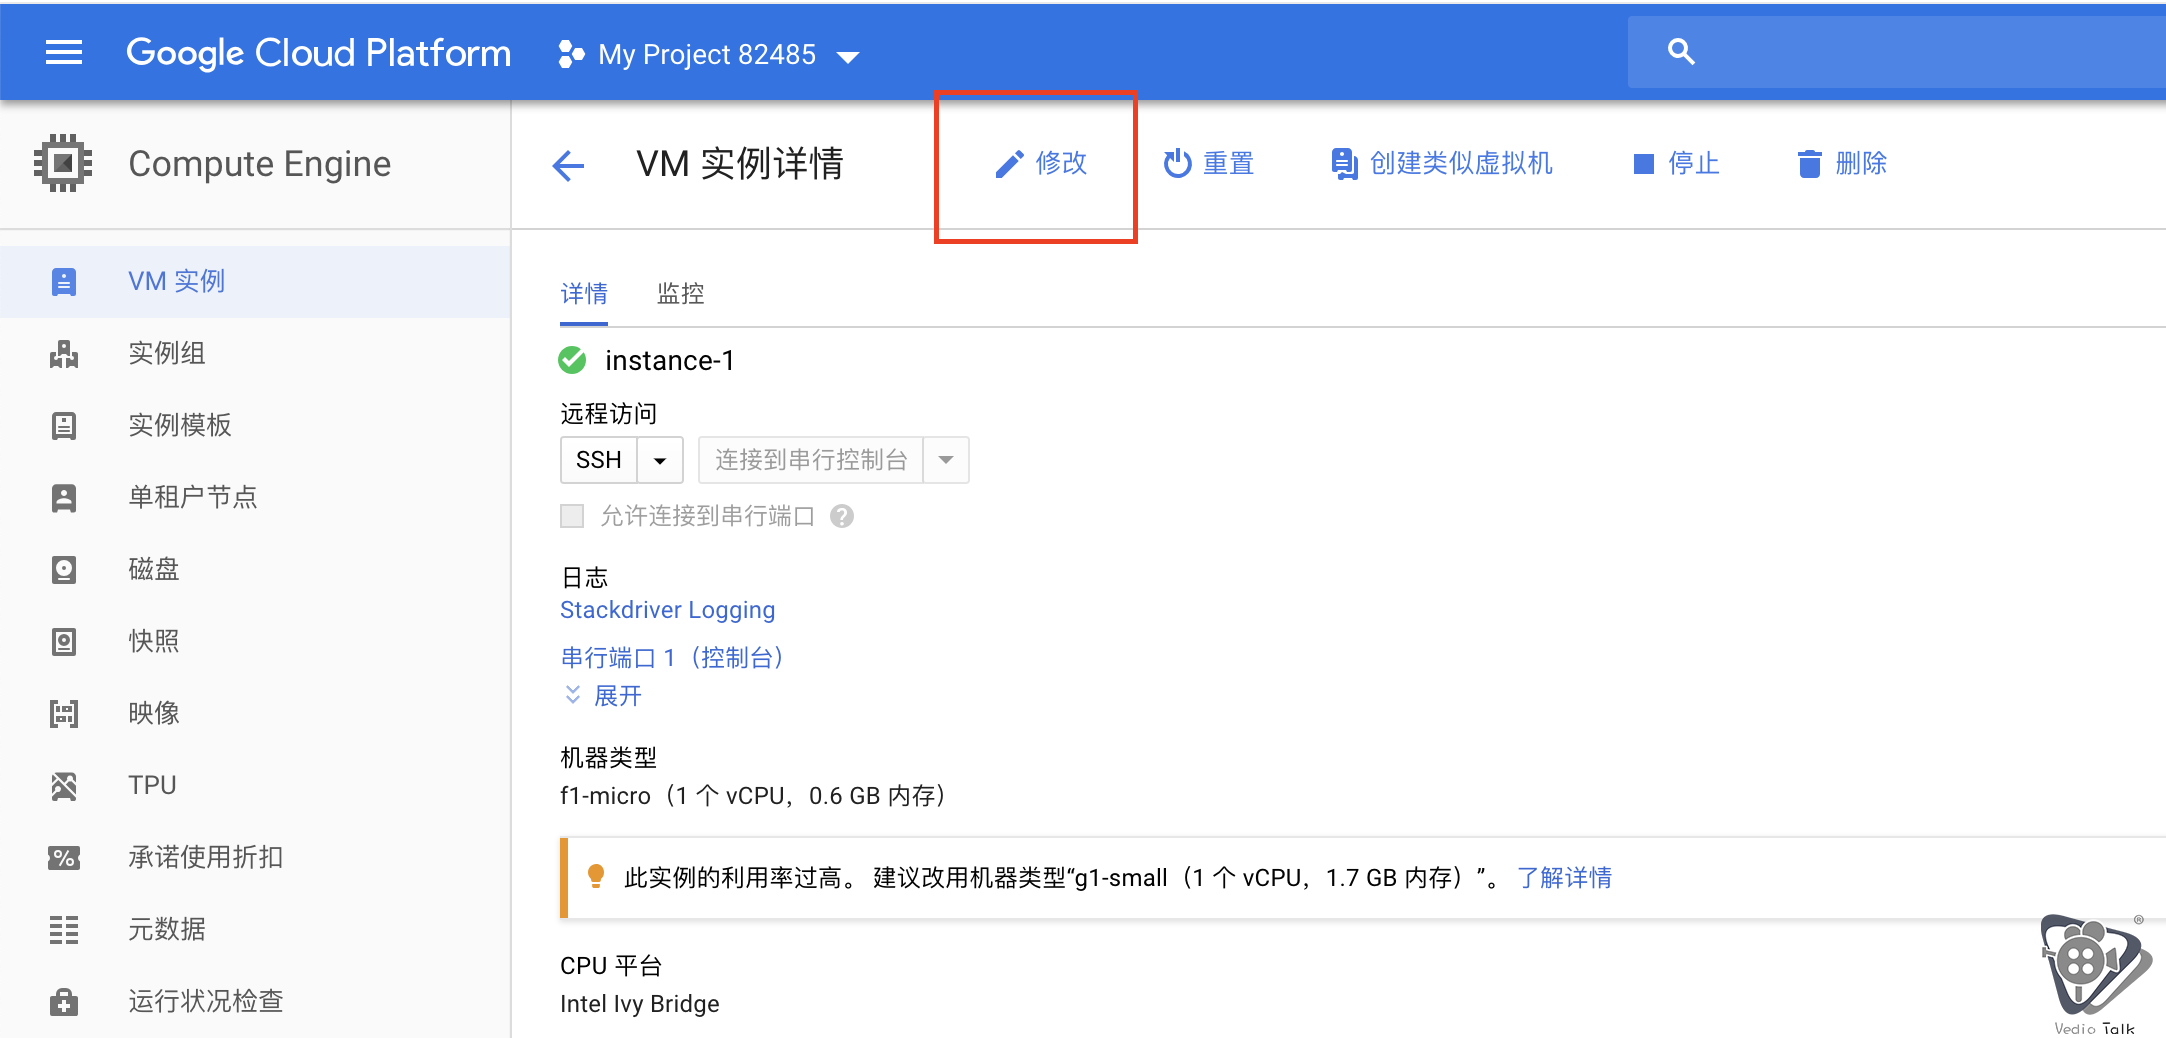The image size is (2166, 1038).
Task: Open 单租户节点 in sidebar
Action: click(255, 498)
